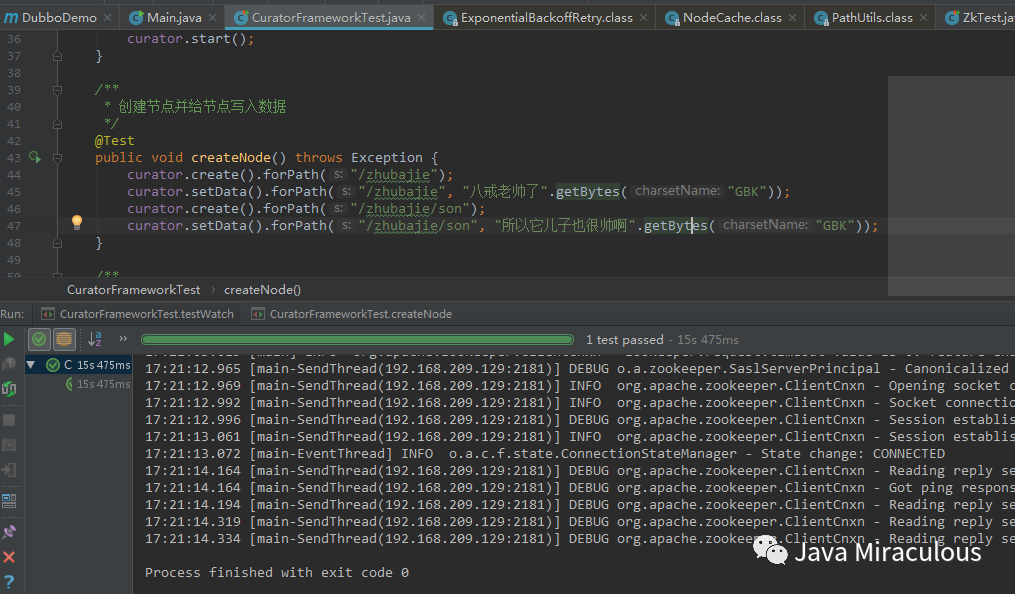The image size is (1015, 594).
Task: Click run test gutter icon on line 43
Action: pyautogui.click(x=34, y=157)
